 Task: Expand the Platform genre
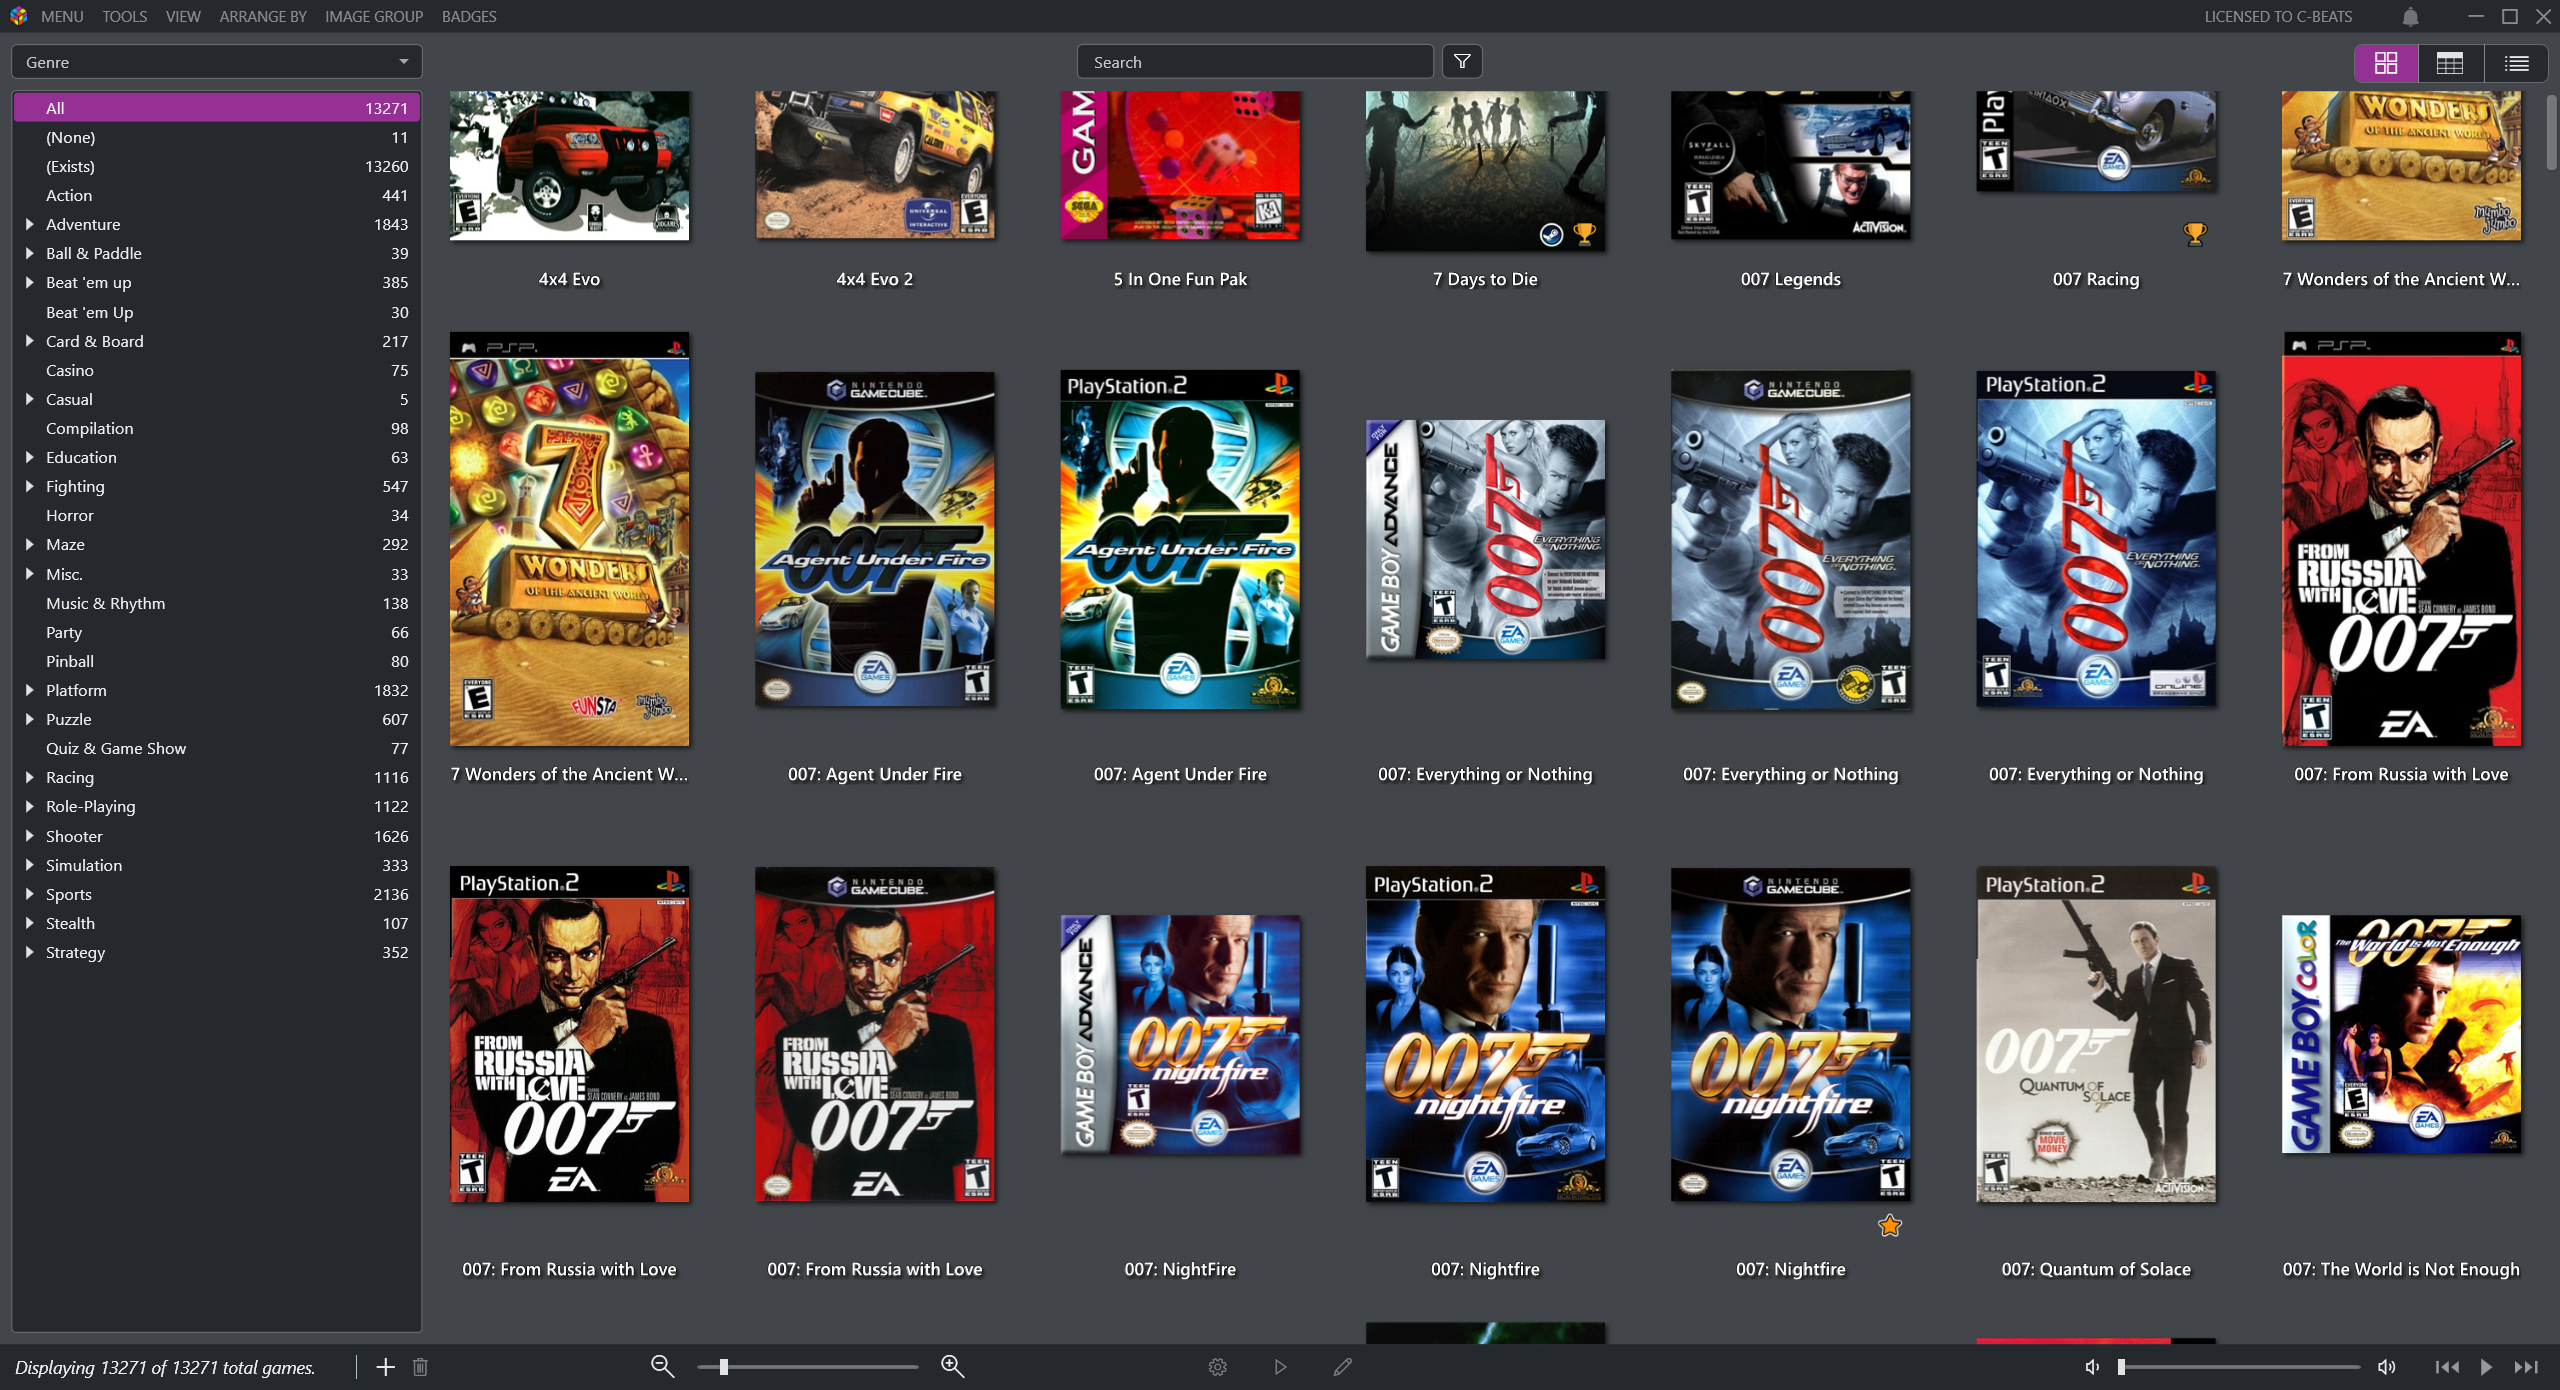pyautogui.click(x=29, y=690)
